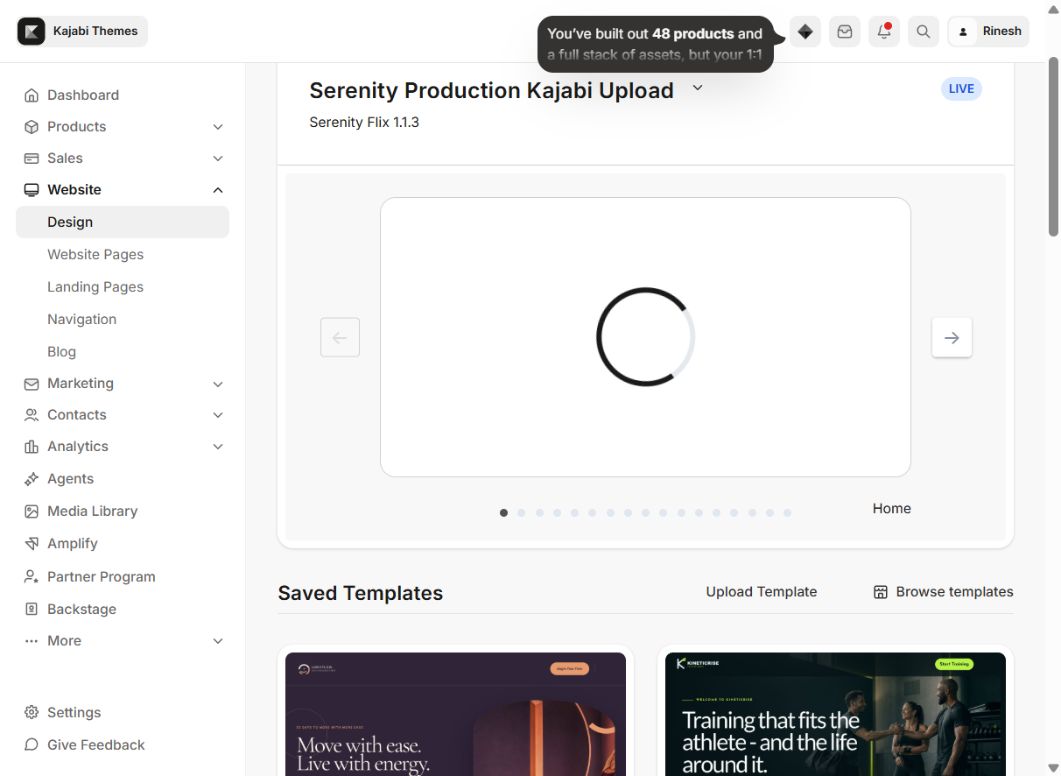This screenshot has width=1061, height=776.
Task: Click the Partner Program person-star icon
Action: click(x=31, y=576)
